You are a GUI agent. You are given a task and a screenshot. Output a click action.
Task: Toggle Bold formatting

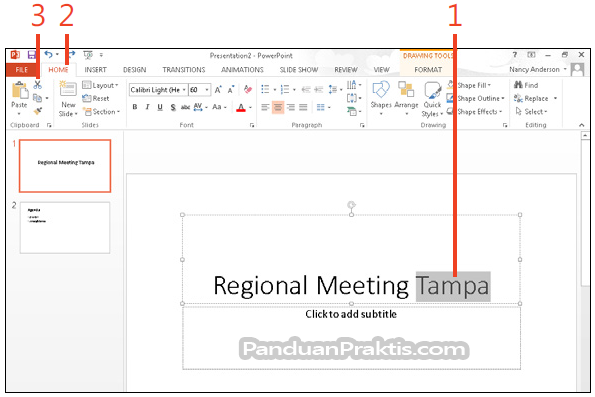[x=135, y=107]
